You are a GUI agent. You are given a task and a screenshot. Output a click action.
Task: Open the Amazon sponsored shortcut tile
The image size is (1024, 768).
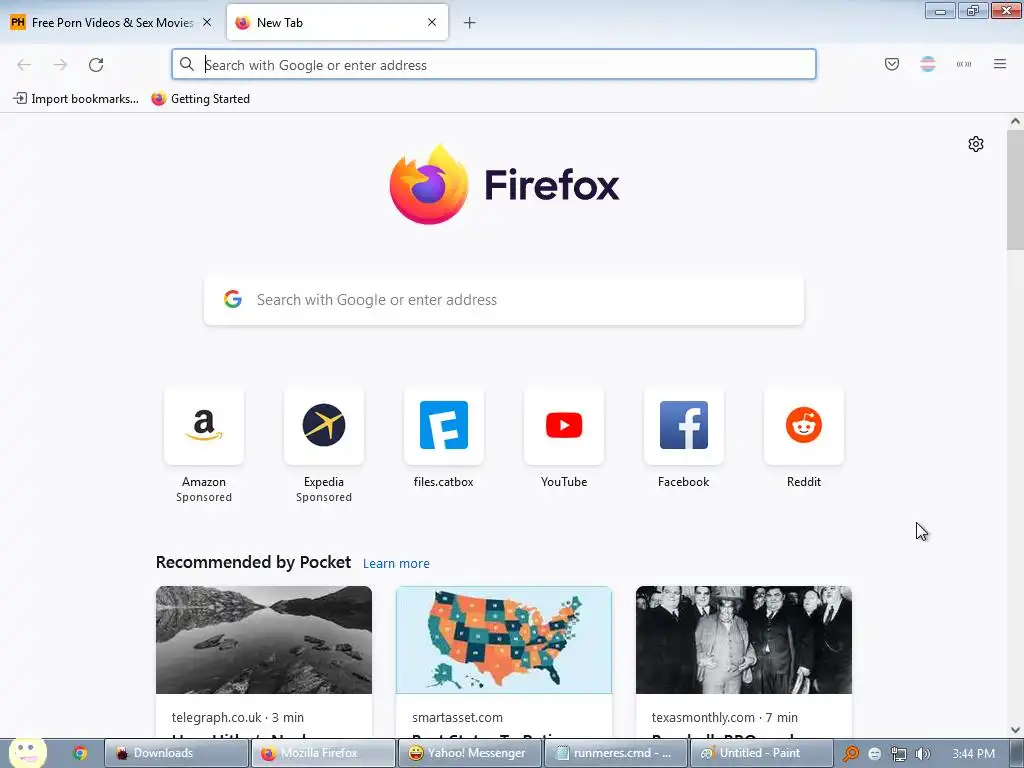tap(204, 426)
